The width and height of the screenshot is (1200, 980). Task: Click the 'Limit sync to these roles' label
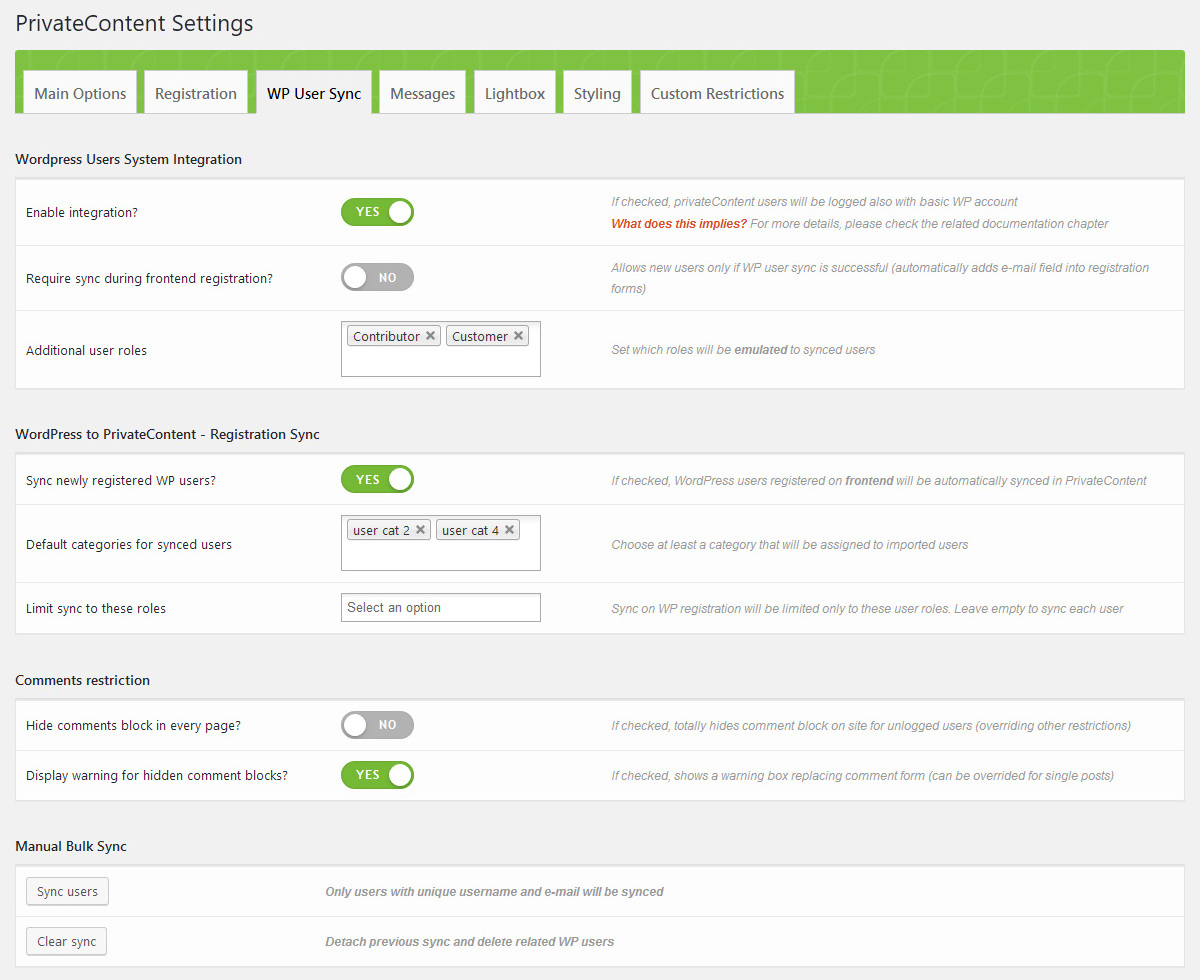(96, 608)
